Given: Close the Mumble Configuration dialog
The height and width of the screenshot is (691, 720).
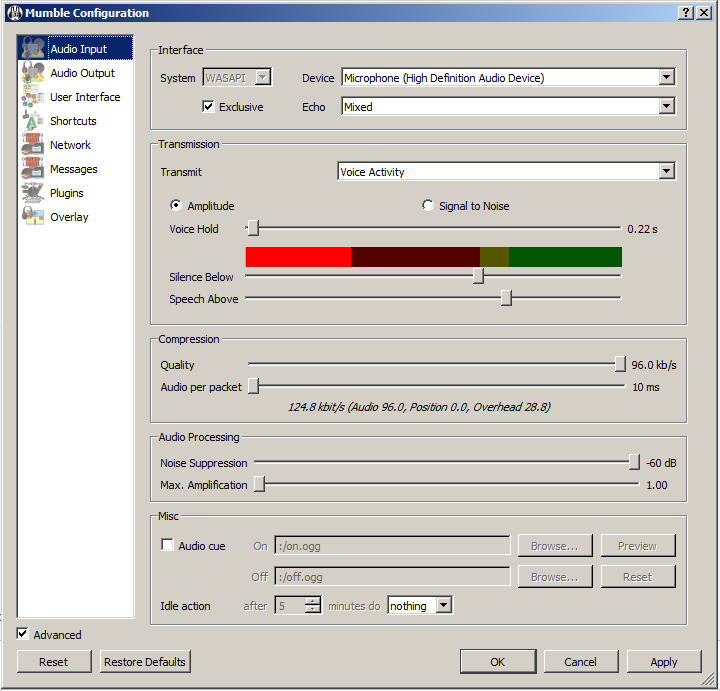Looking at the screenshot, I should [703, 12].
